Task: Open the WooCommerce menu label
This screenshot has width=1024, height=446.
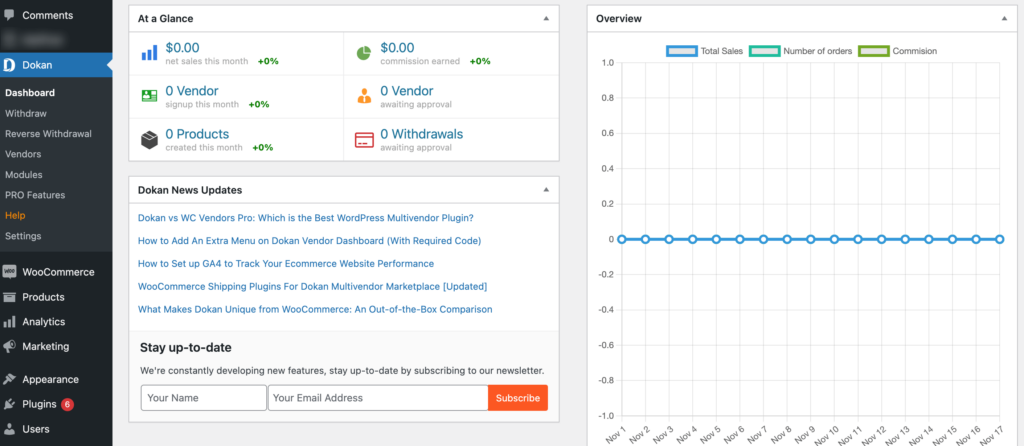Action: pyautogui.click(x=58, y=272)
